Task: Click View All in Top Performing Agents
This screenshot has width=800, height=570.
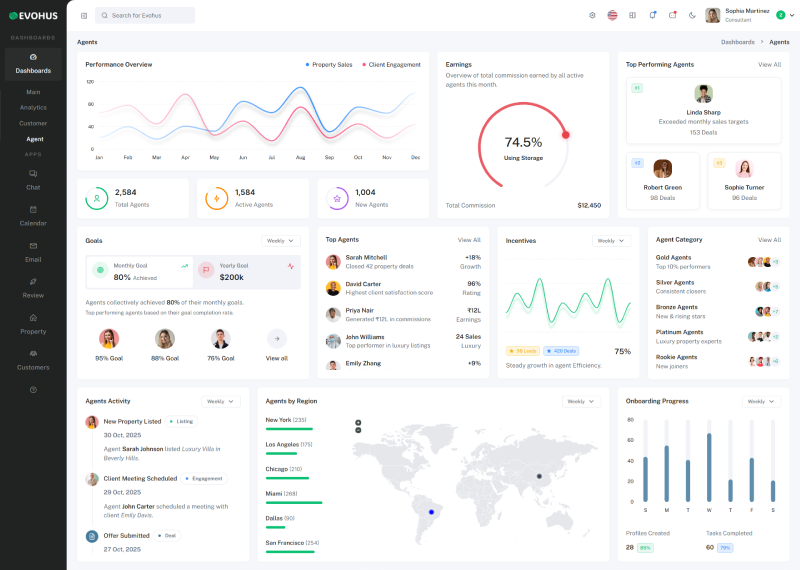Action: [769, 64]
